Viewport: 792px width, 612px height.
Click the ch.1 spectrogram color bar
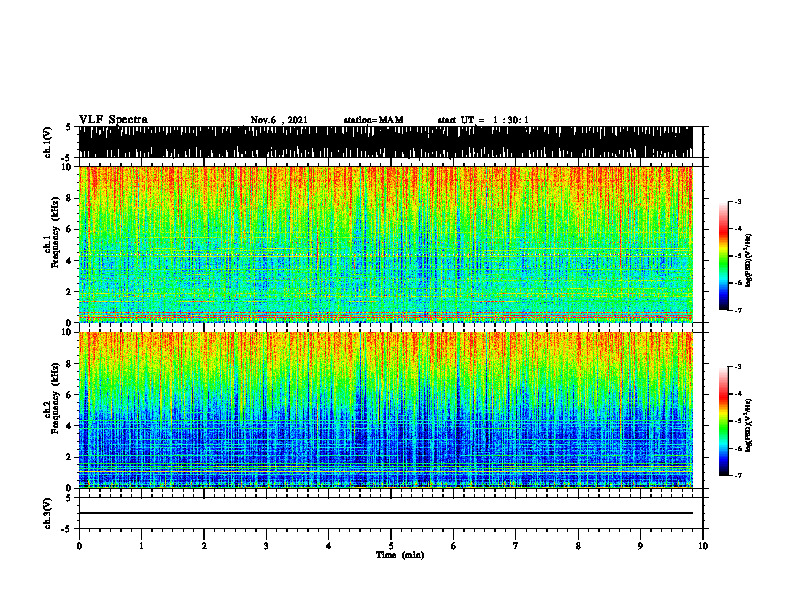coord(724,256)
